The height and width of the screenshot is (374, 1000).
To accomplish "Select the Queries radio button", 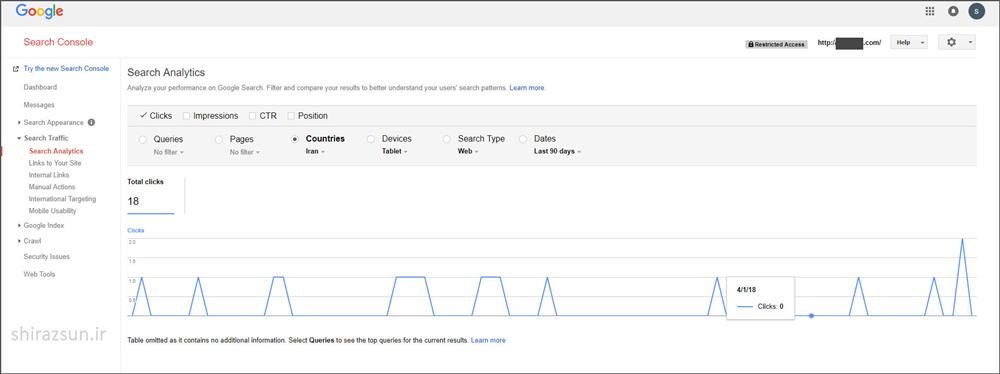I will (142, 139).
